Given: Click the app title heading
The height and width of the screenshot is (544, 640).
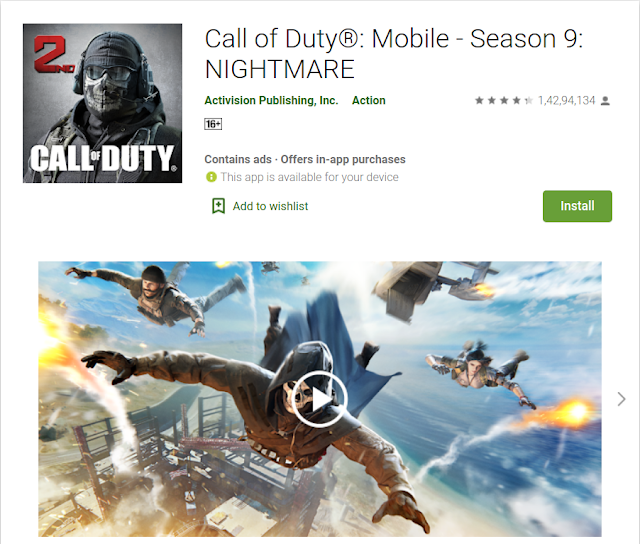Looking at the screenshot, I should 394,54.
